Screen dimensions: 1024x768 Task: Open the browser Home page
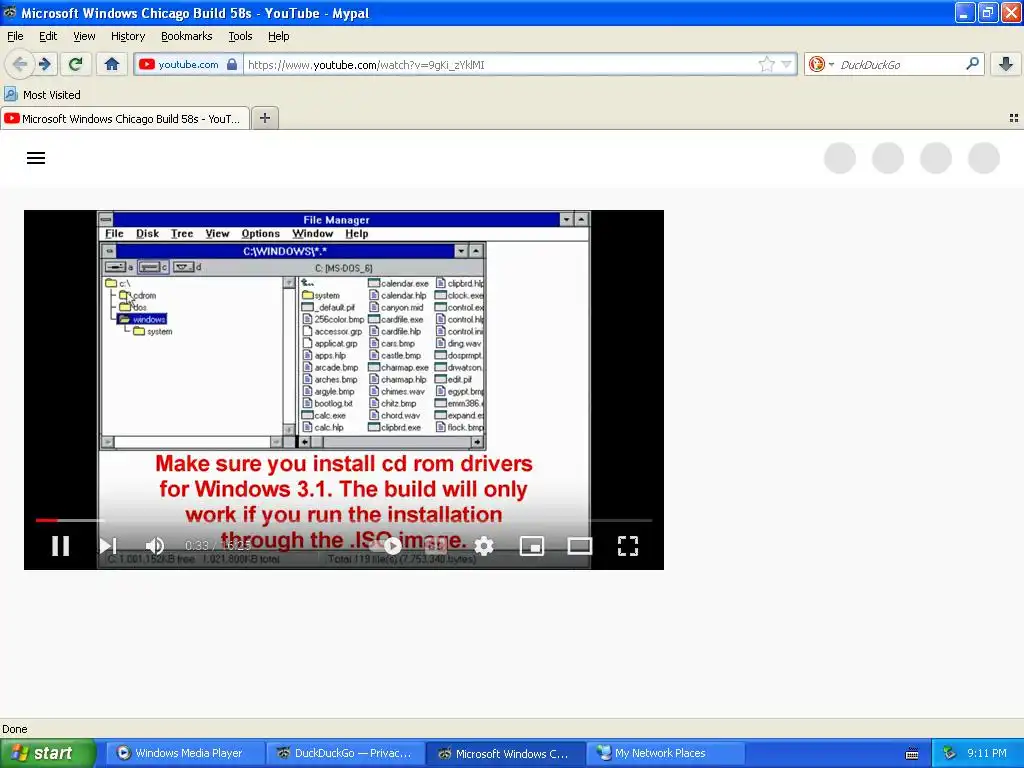pyautogui.click(x=112, y=64)
